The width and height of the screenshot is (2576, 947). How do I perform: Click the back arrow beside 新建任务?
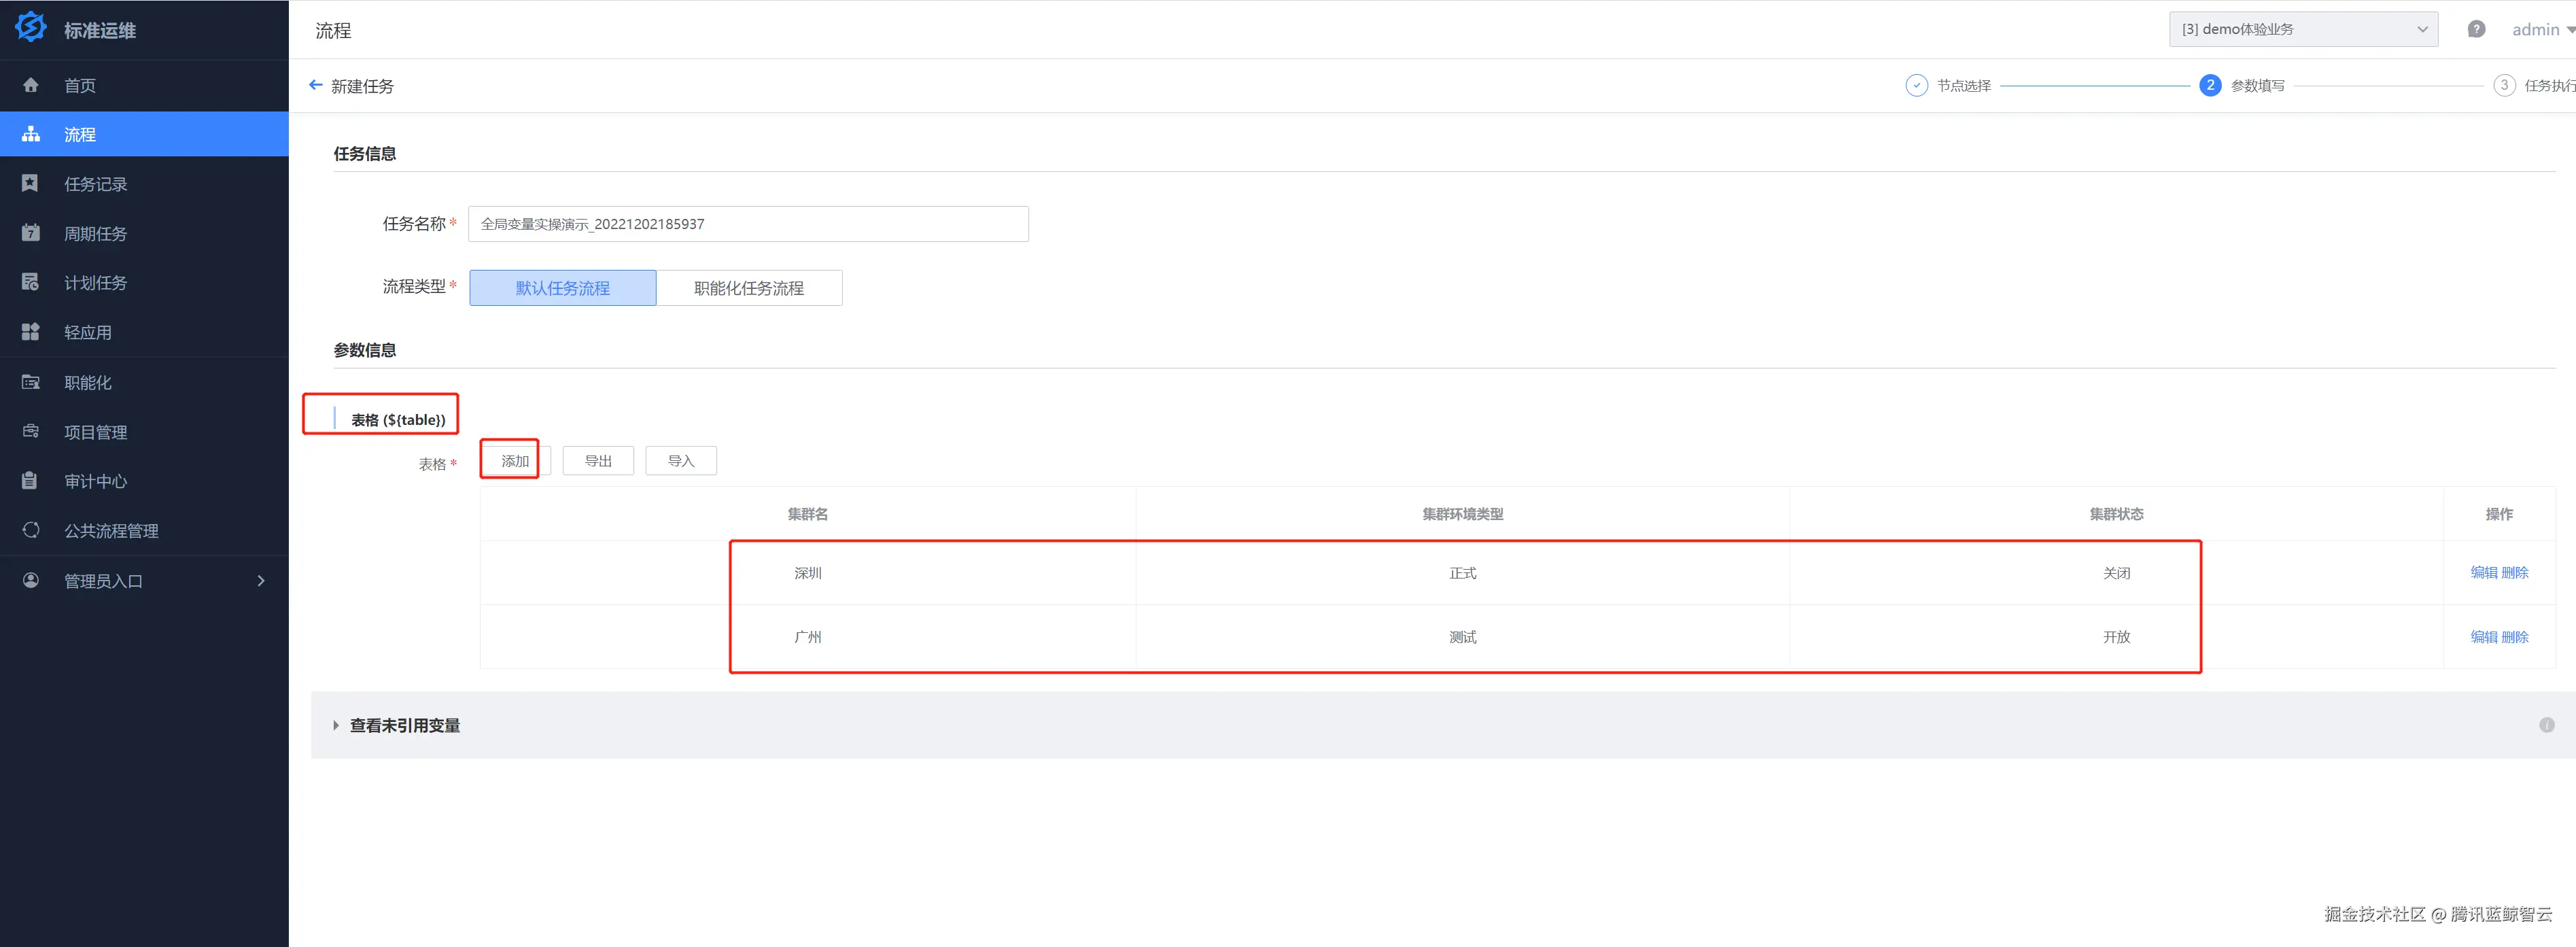(x=316, y=85)
